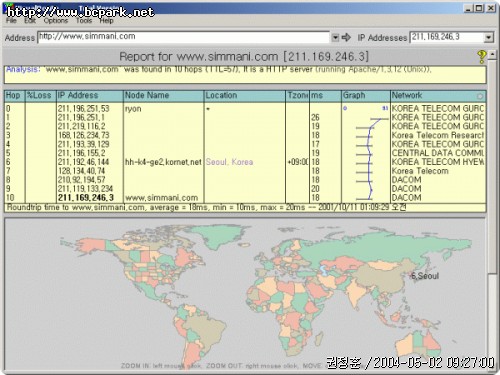Click the Seoul, Korea location link
500x375 pixels.
point(229,162)
